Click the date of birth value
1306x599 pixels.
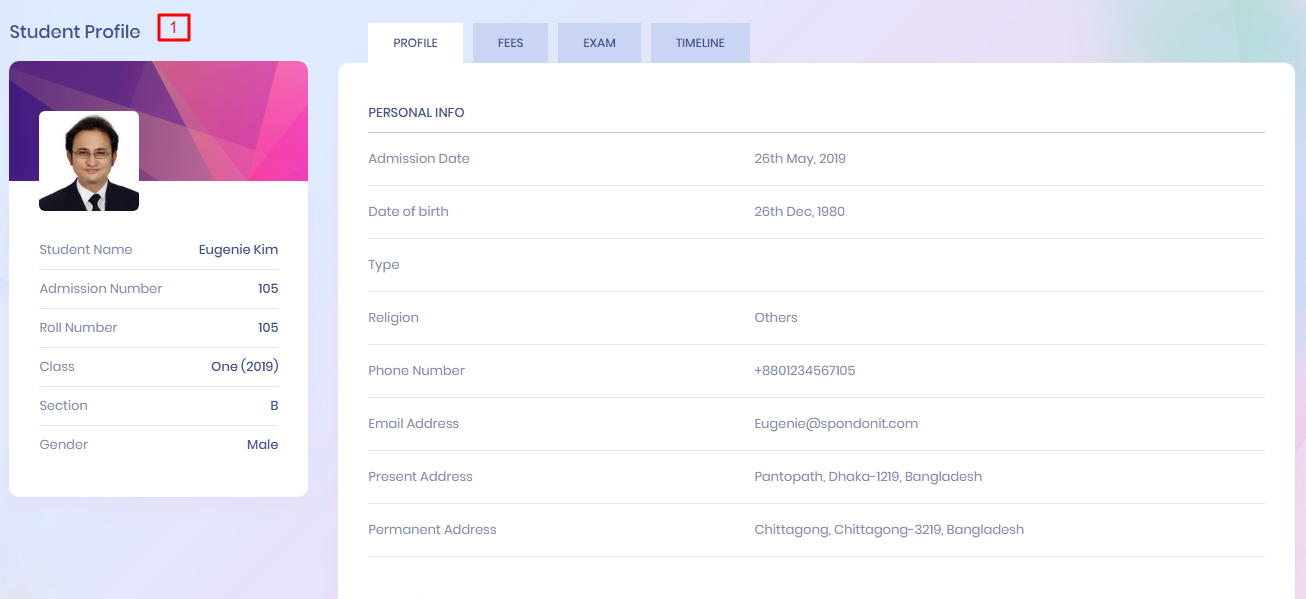pyautogui.click(x=799, y=212)
